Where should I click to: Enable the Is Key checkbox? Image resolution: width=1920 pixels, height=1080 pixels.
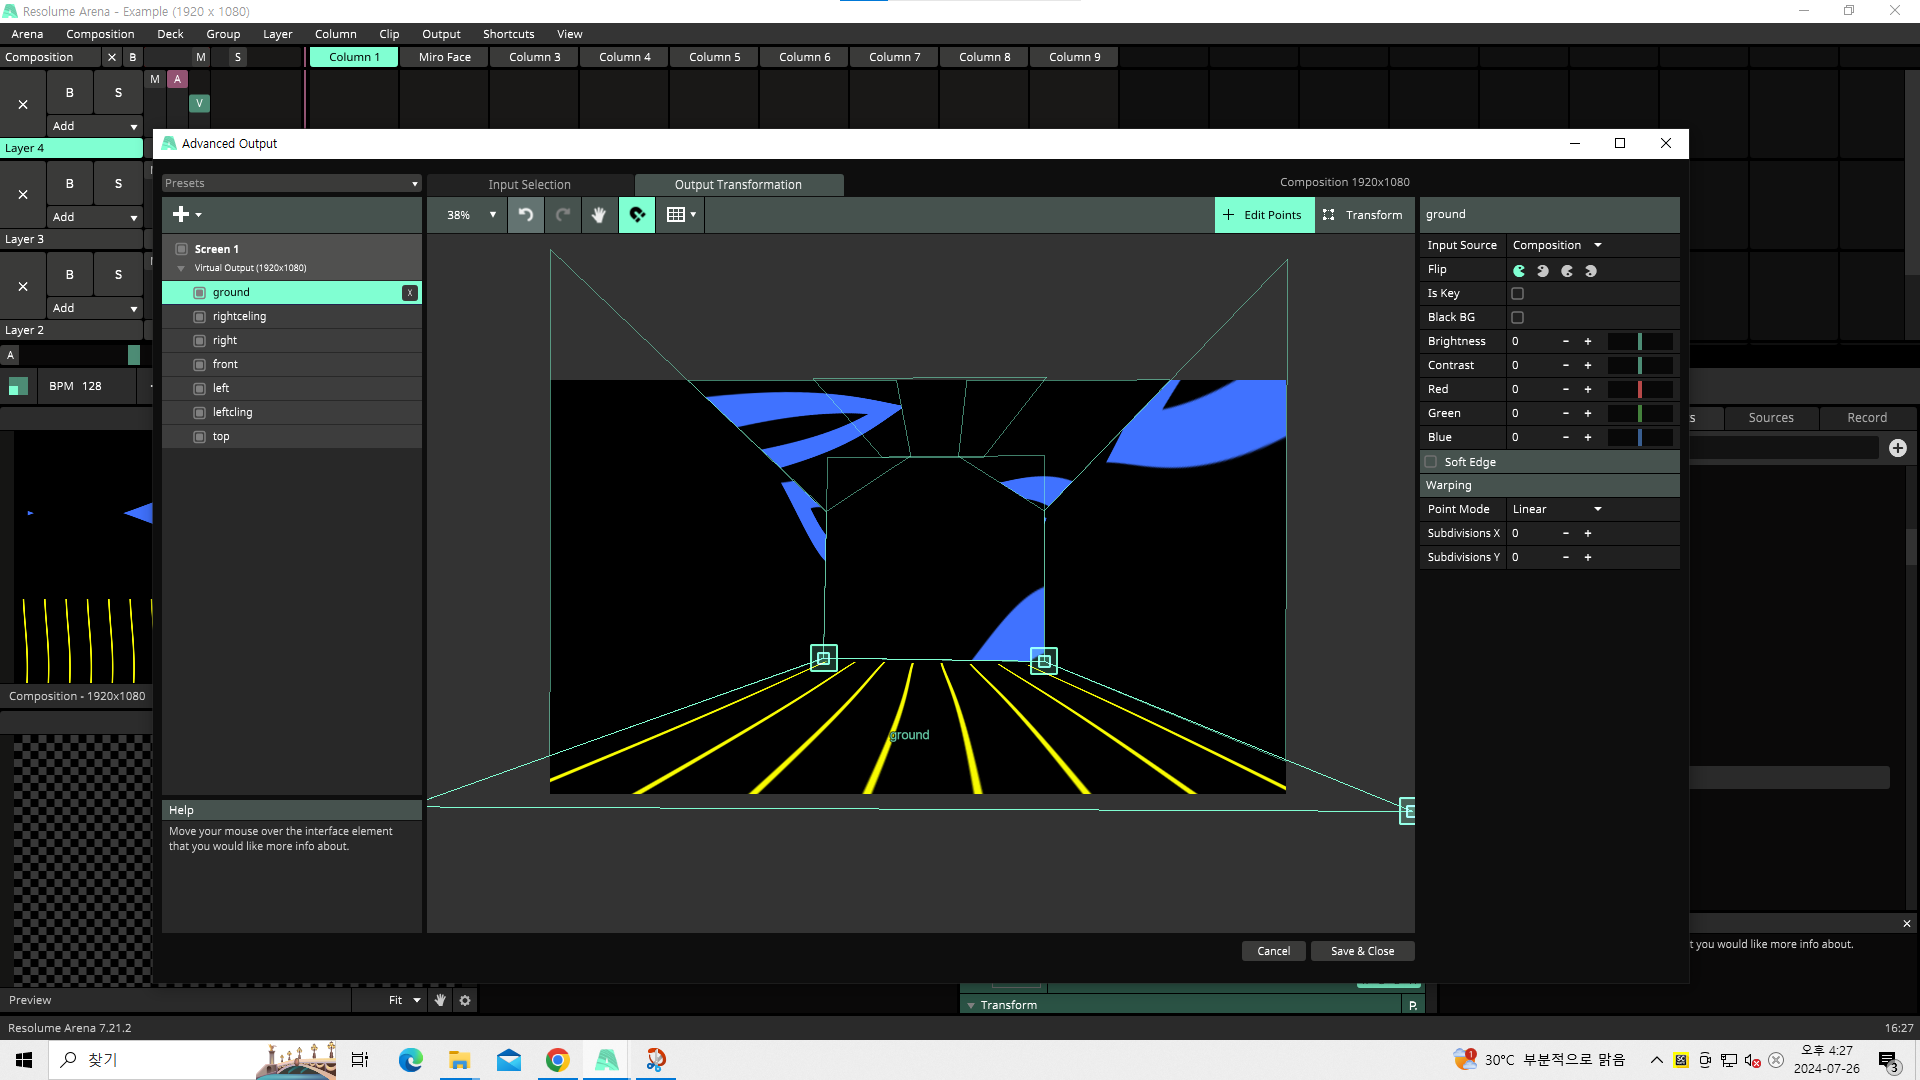click(x=1517, y=294)
